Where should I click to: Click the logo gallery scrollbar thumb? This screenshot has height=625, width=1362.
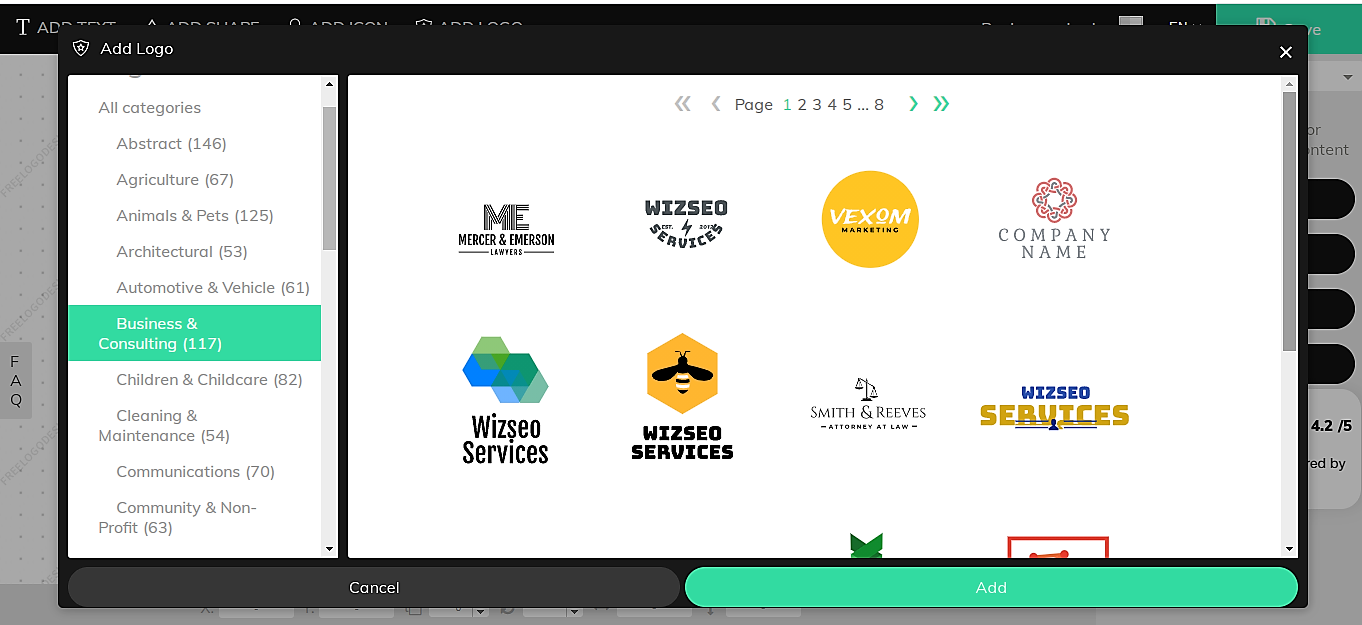tap(1289, 221)
